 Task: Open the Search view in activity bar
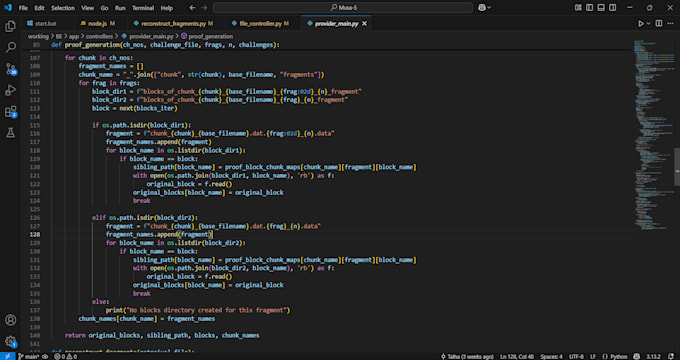[x=10, y=47]
